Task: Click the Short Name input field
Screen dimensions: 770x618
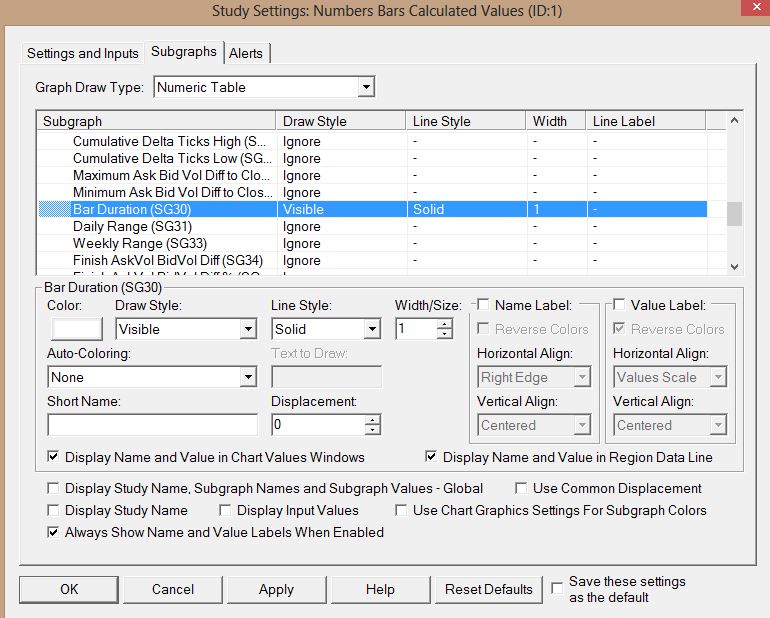Action: click(x=152, y=425)
